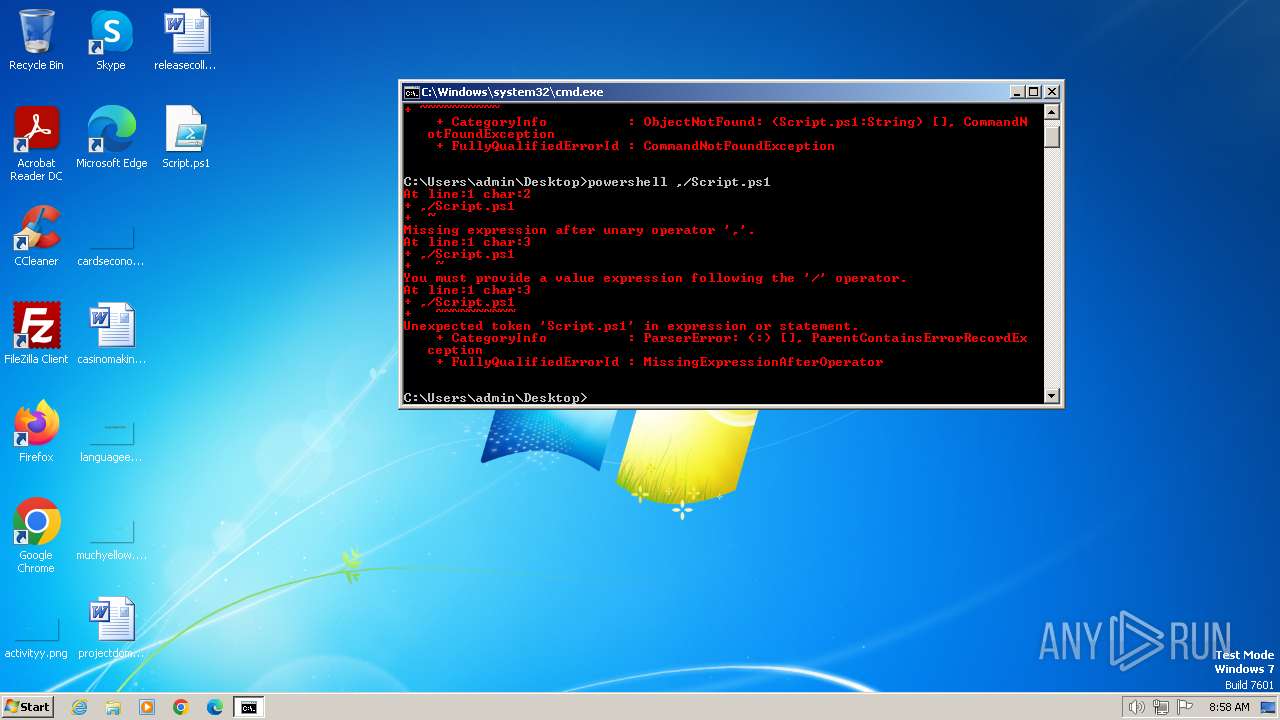Open the volume control tray icon
This screenshot has width=1280, height=720.
point(1137,707)
